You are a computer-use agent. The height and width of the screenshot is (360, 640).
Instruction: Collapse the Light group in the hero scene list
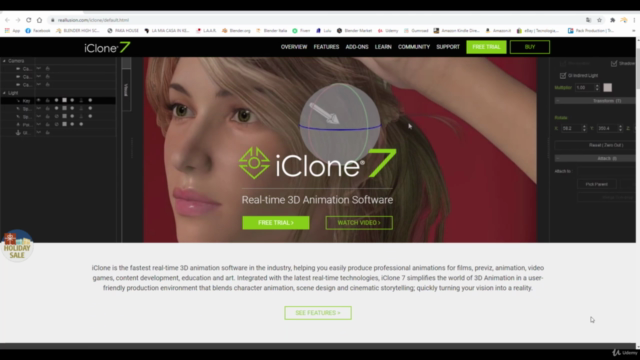tap(4, 93)
